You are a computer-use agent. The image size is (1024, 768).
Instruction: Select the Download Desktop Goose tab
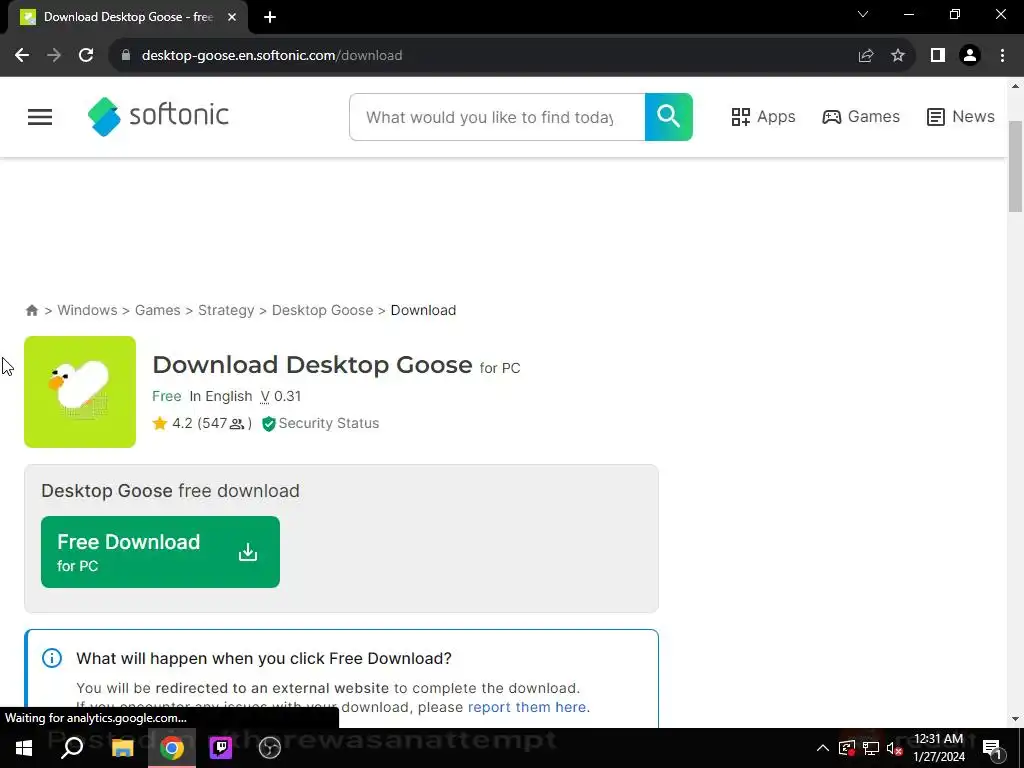tap(127, 17)
